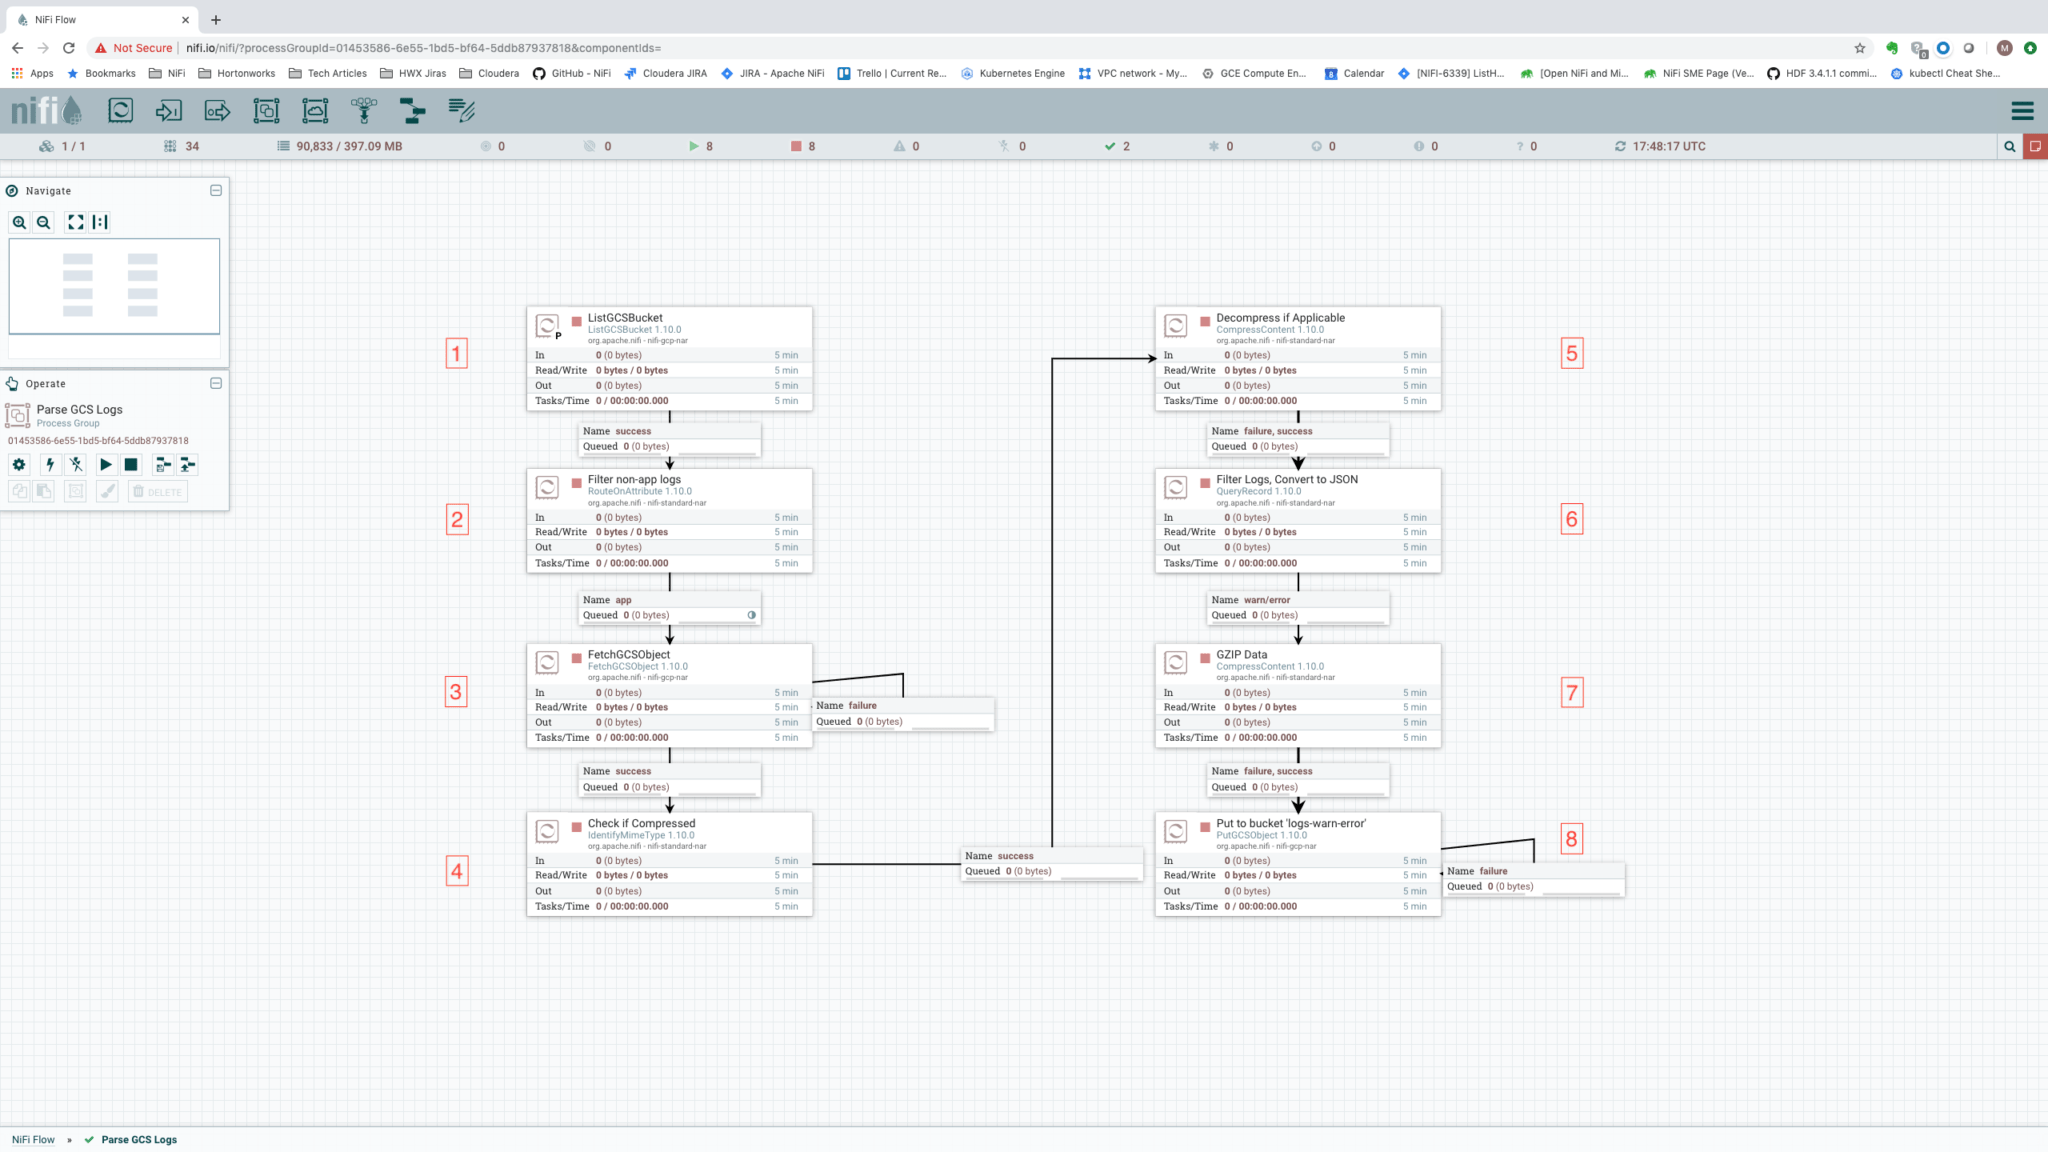Viewport: 2048px width, 1152px height.
Task: Refresh flow status via the refresh icon
Action: 1621,146
